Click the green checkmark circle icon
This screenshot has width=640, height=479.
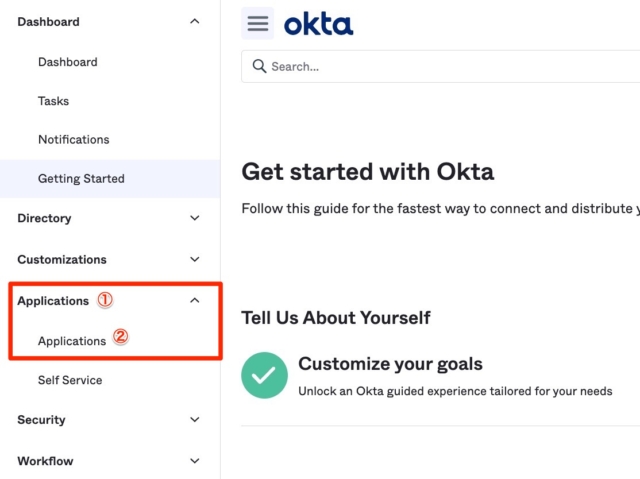264,375
